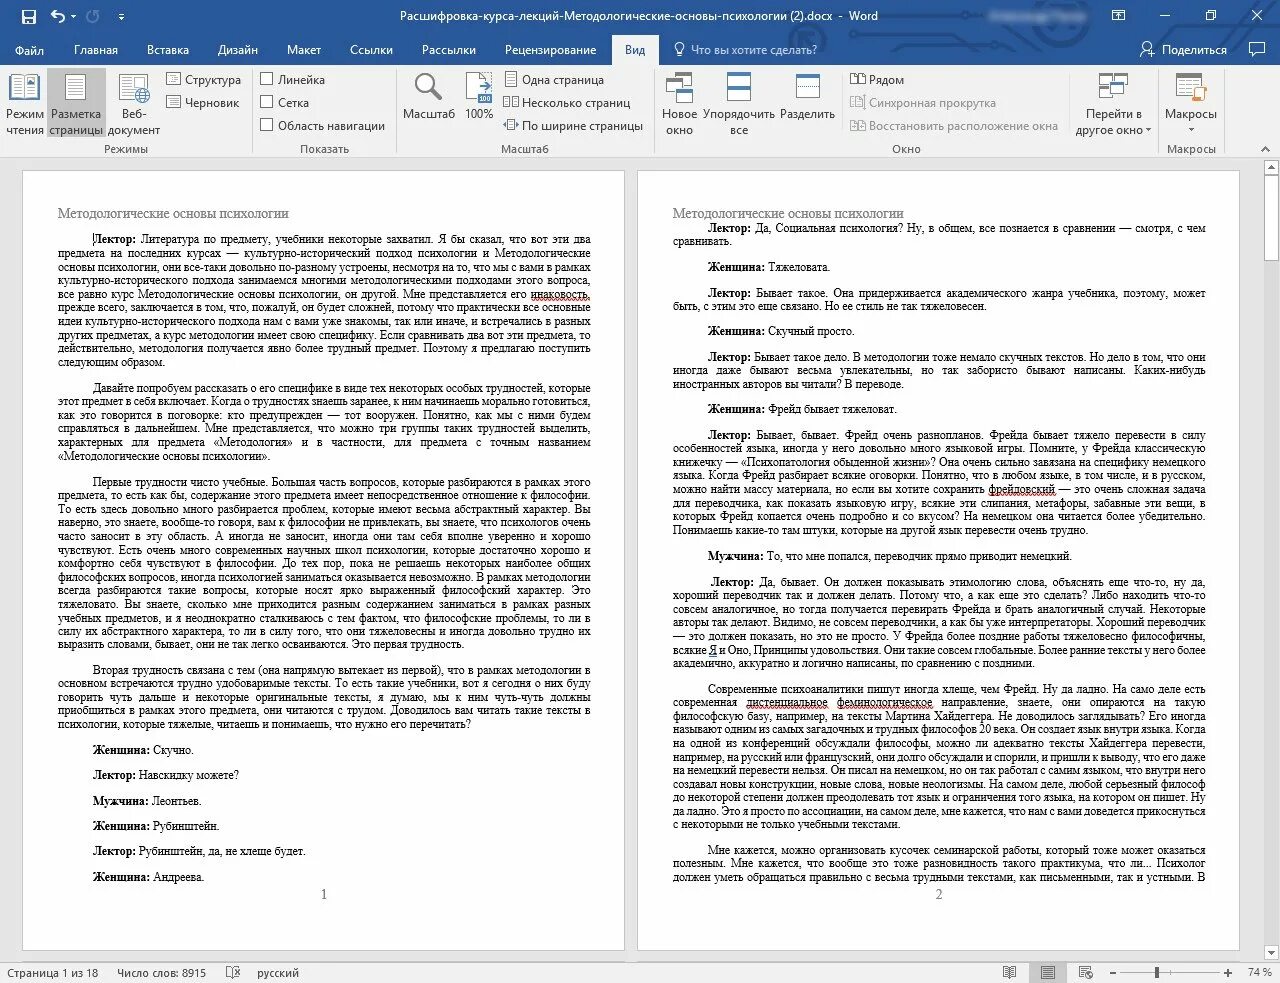The height and width of the screenshot is (983, 1280).
Task: Click the line 'Женщина: Скучно.' on page 1
Action: [143, 750]
